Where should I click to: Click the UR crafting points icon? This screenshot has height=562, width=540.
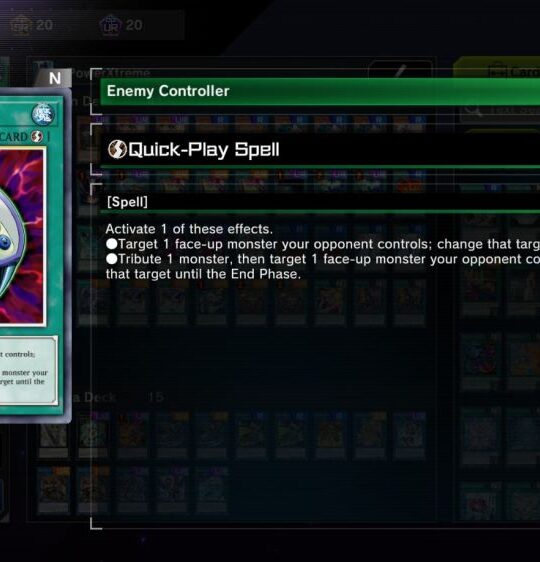pyautogui.click(x=111, y=25)
